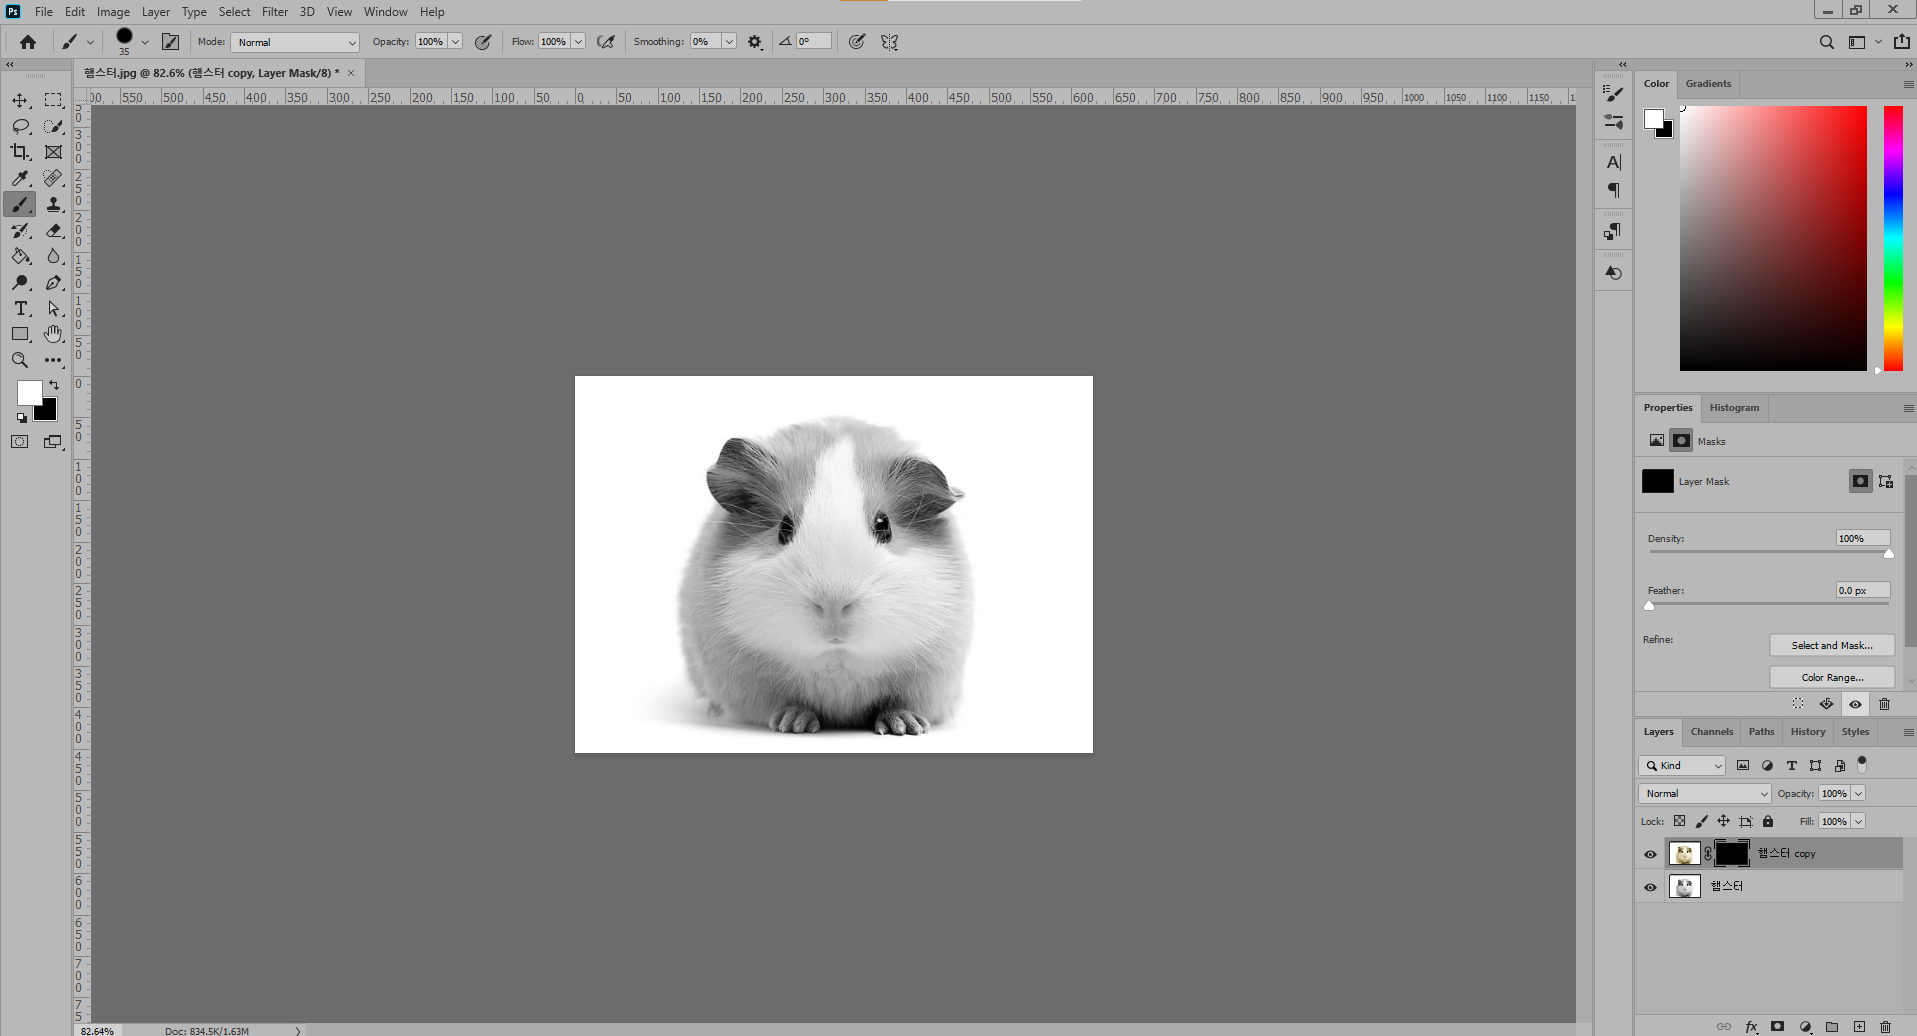
Task: Open the Filter menu
Action: point(275,12)
